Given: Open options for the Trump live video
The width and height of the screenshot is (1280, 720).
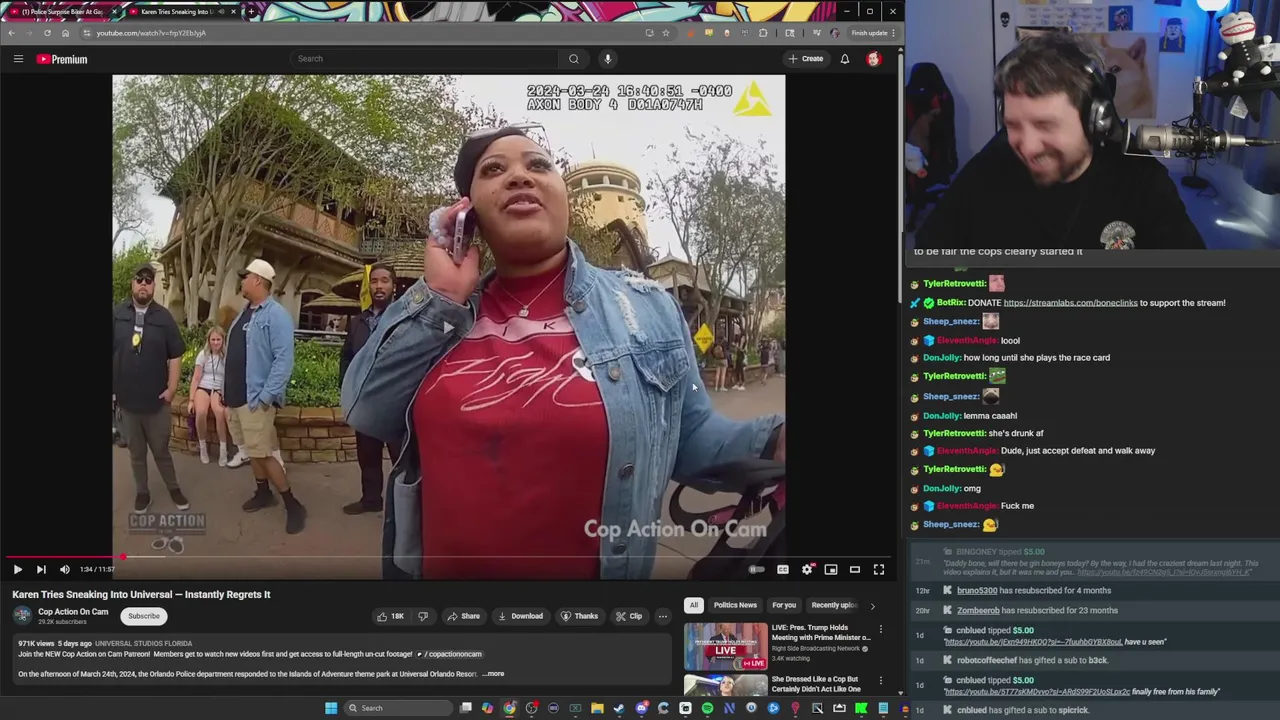Looking at the screenshot, I should (x=881, y=630).
